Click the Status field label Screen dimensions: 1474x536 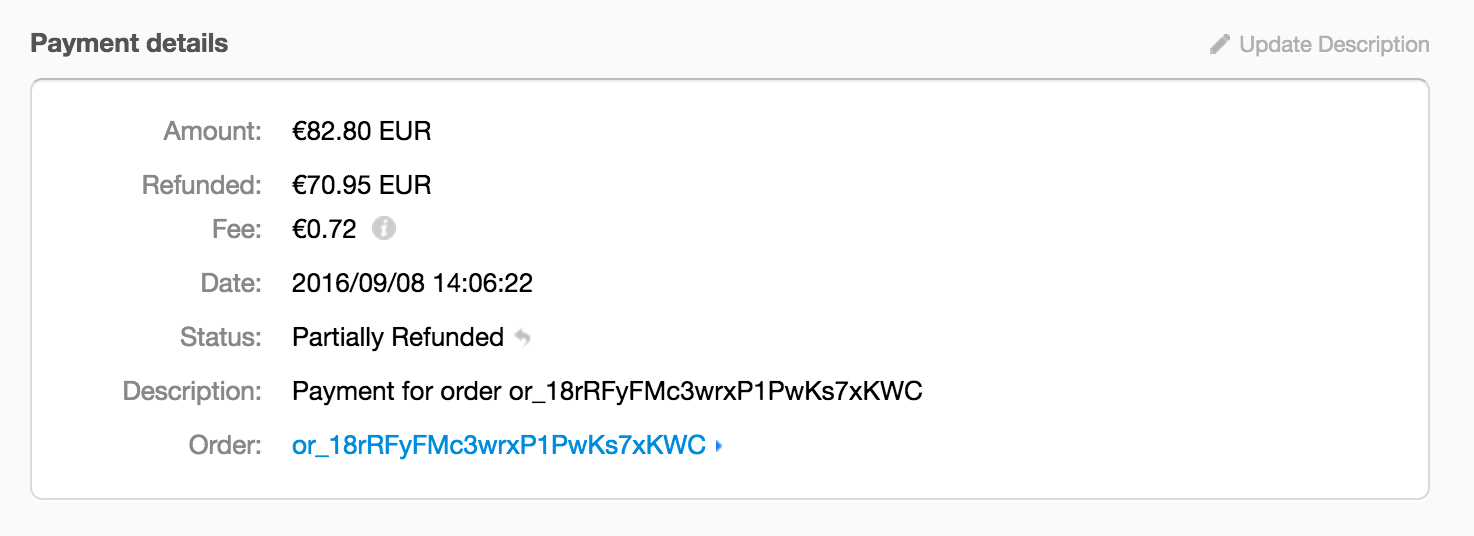point(220,337)
